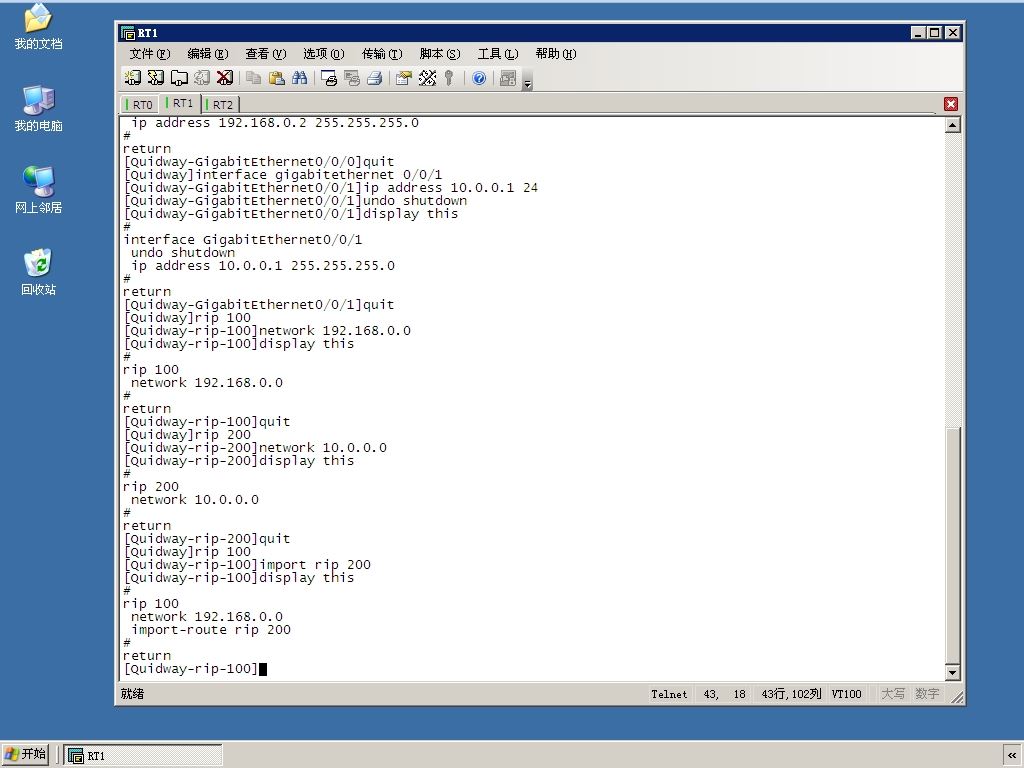Image resolution: width=1024 pixels, height=768 pixels.
Task: Expand the toolbar options arrow
Action: (528, 81)
